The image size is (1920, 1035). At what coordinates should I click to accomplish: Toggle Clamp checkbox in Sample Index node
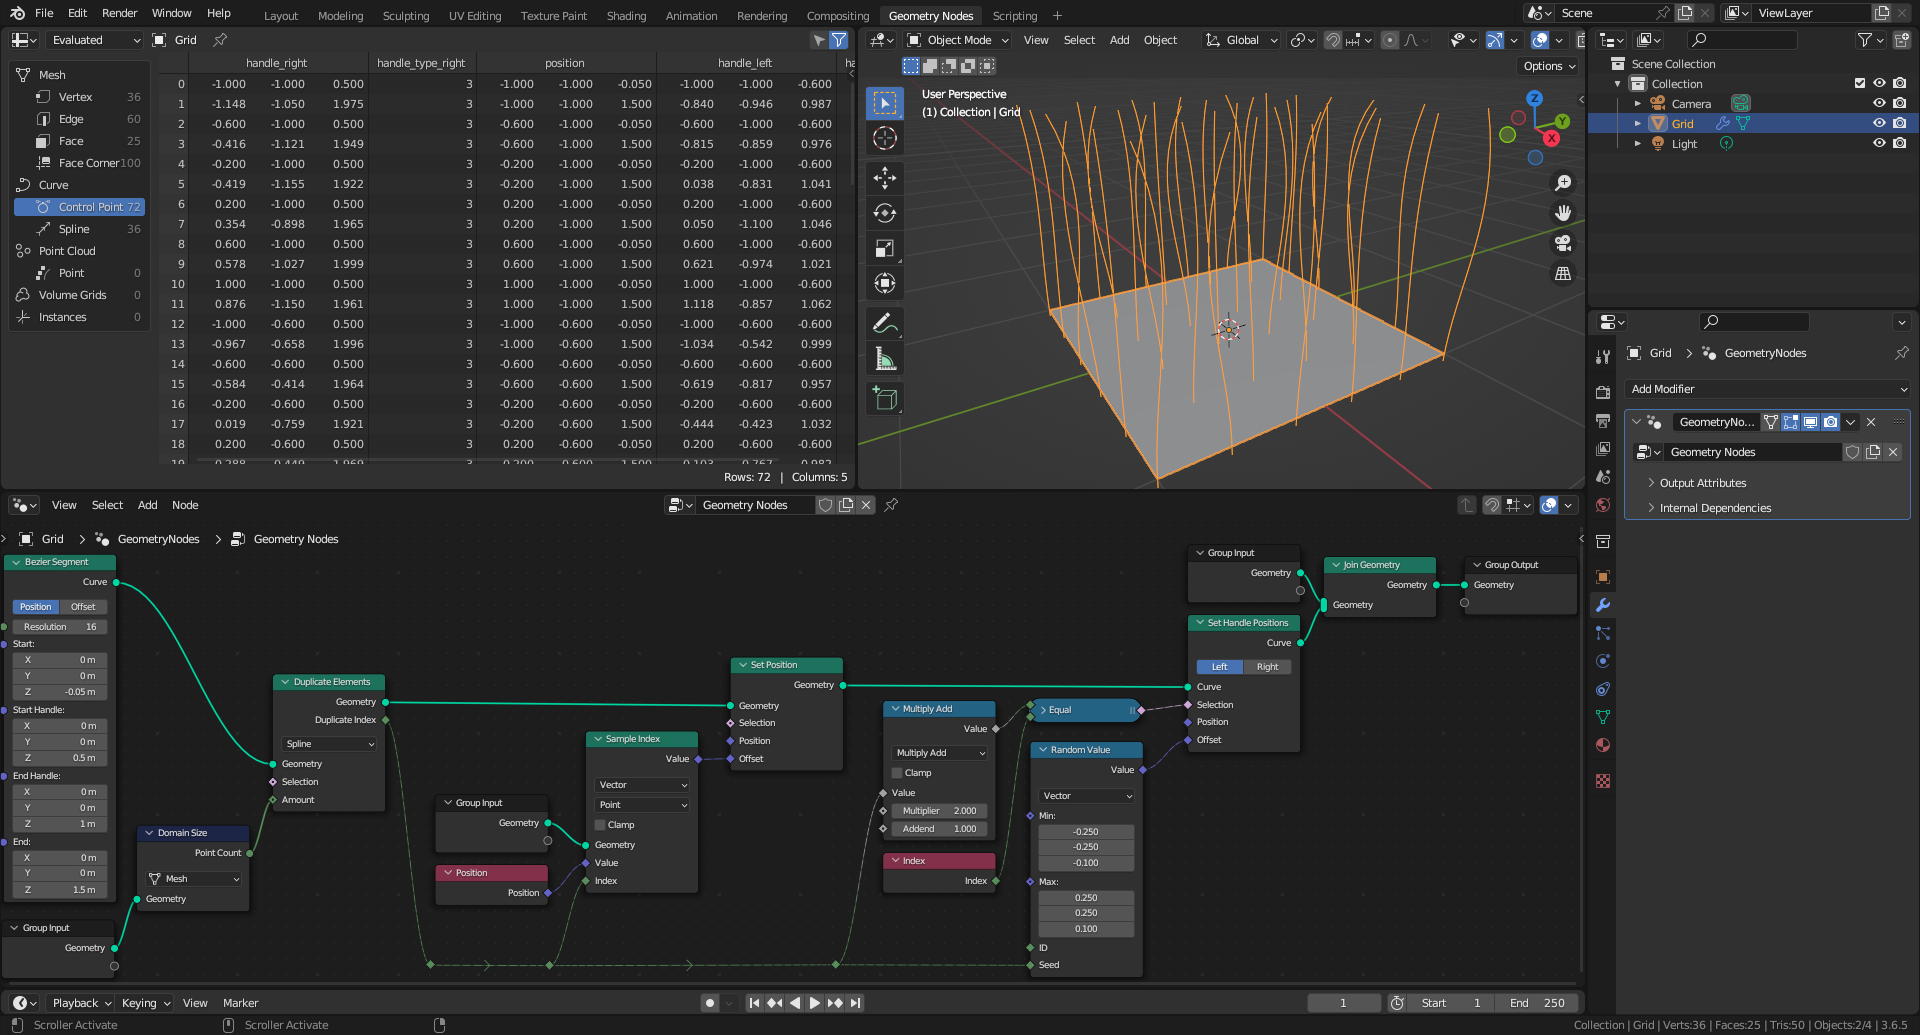pos(600,825)
